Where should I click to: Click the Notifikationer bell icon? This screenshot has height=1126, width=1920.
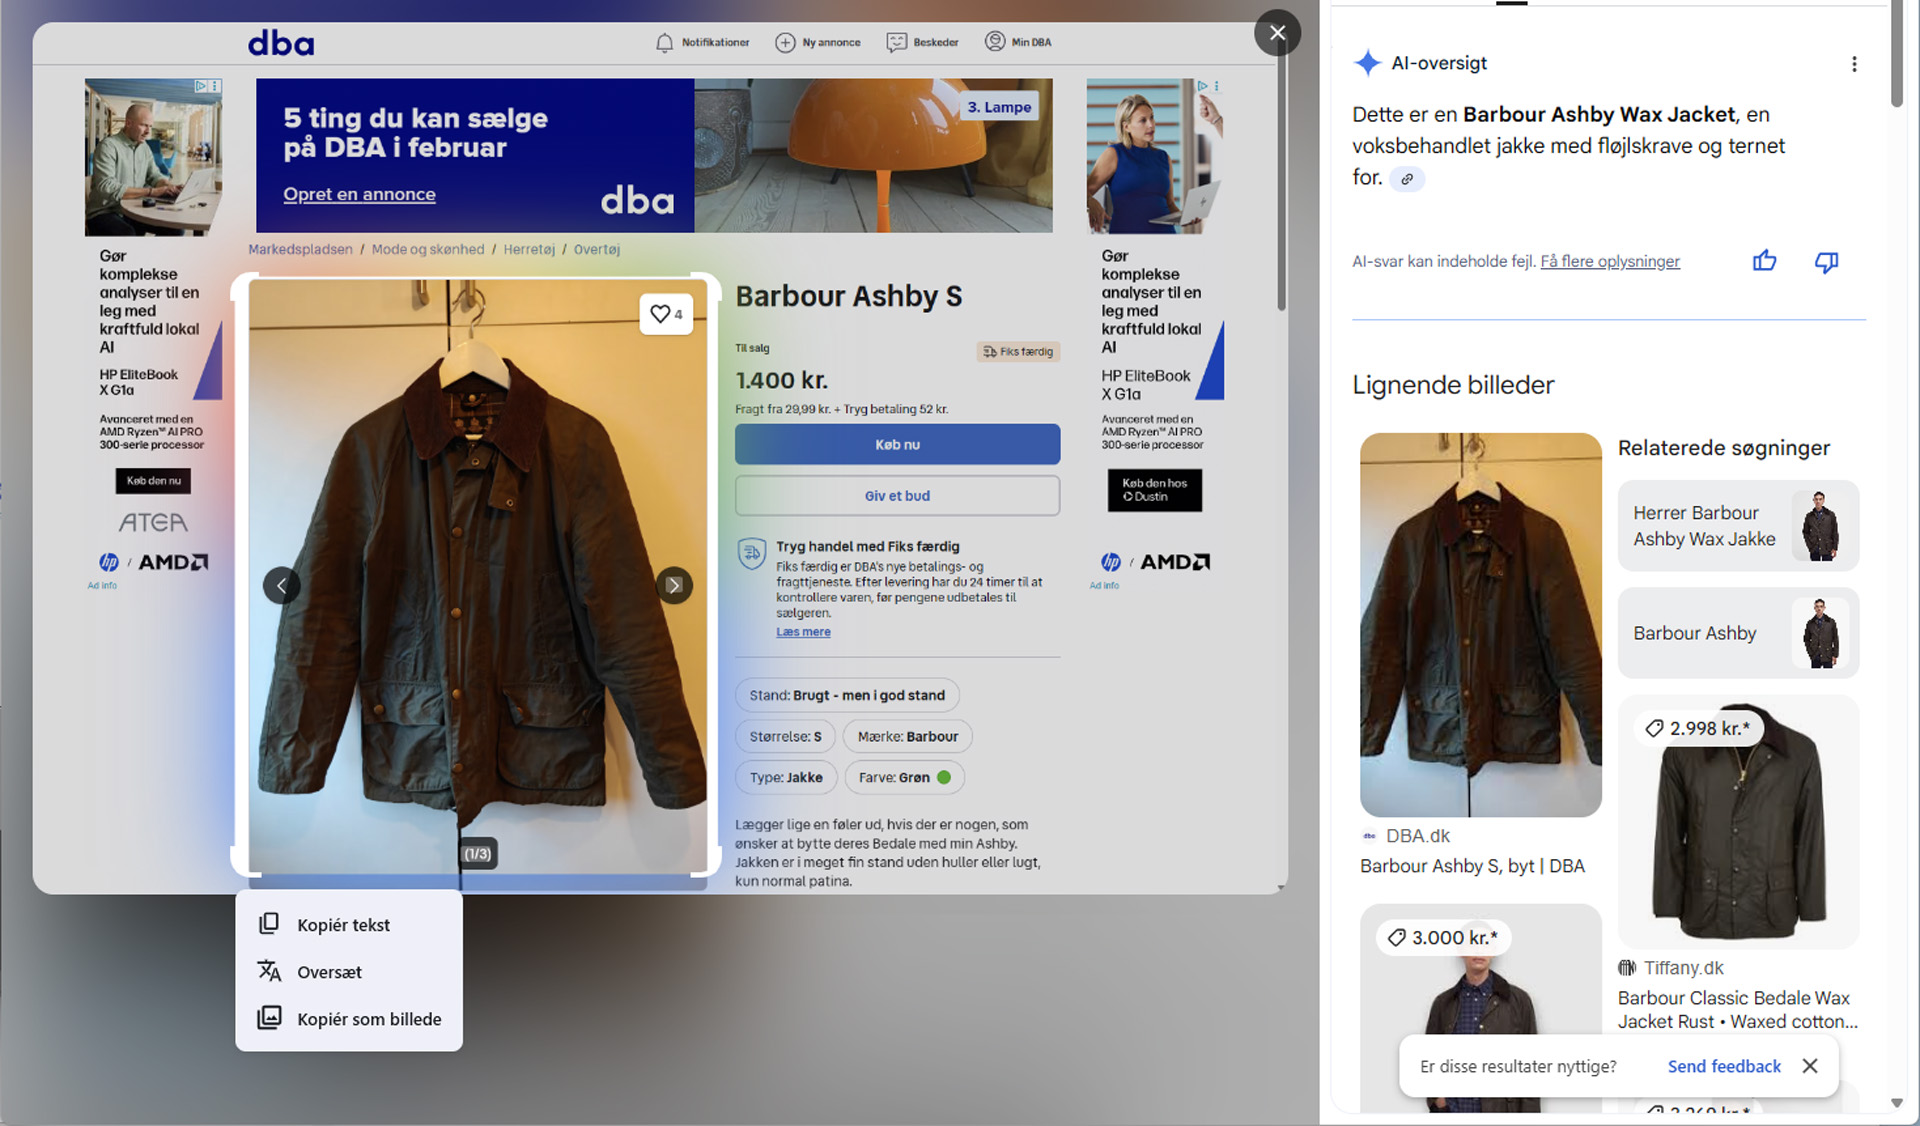coord(664,43)
